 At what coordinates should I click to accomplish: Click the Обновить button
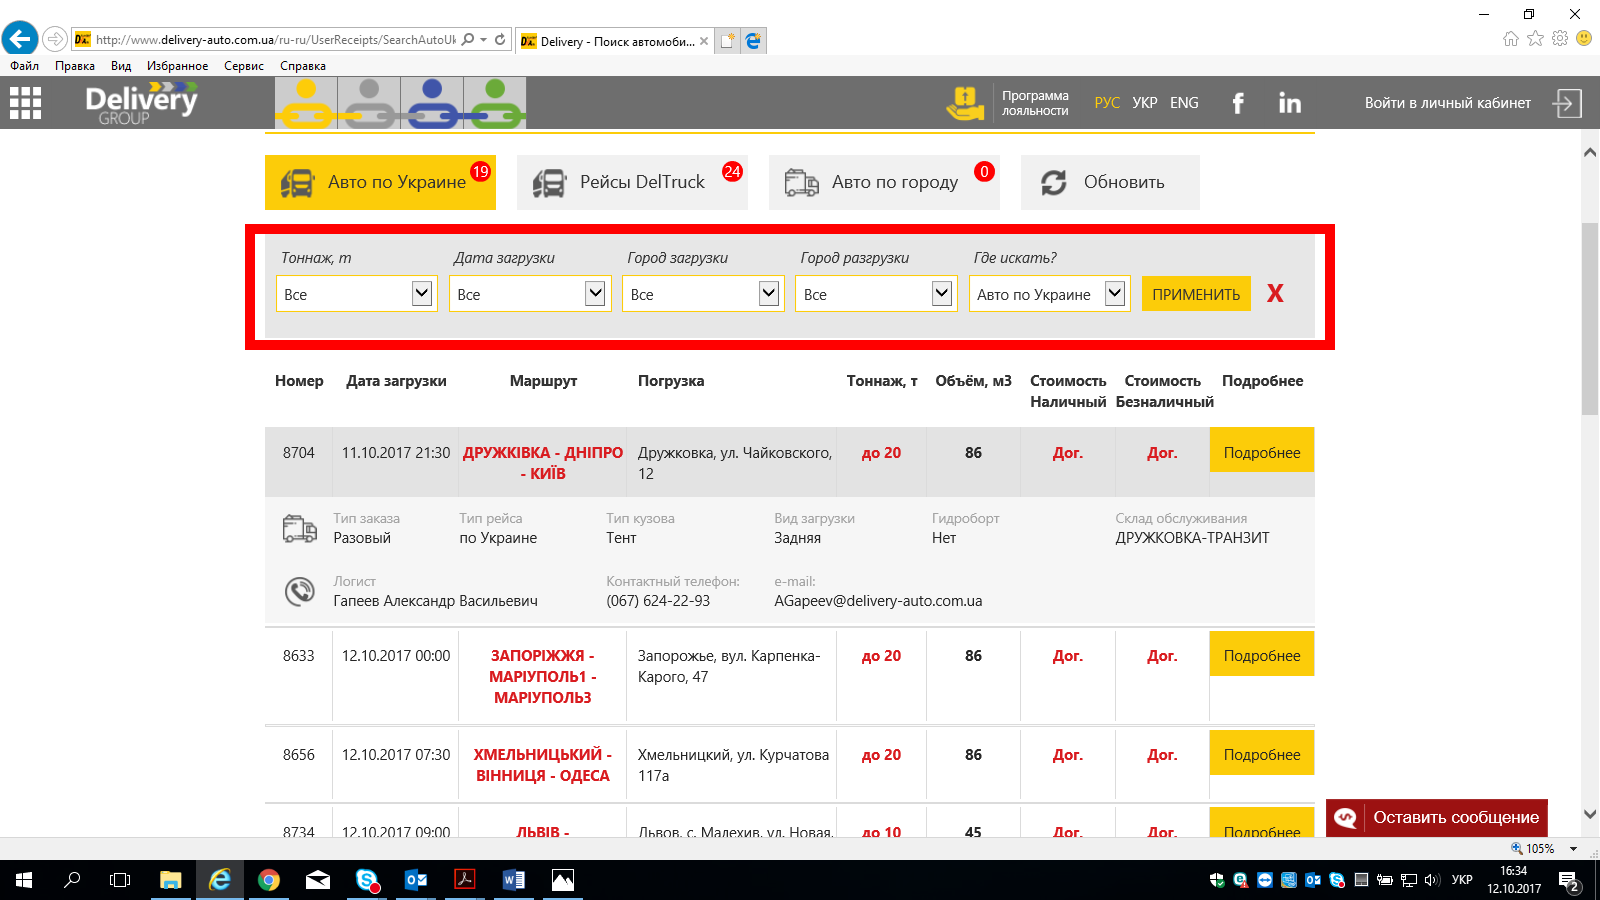(x=1110, y=182)
